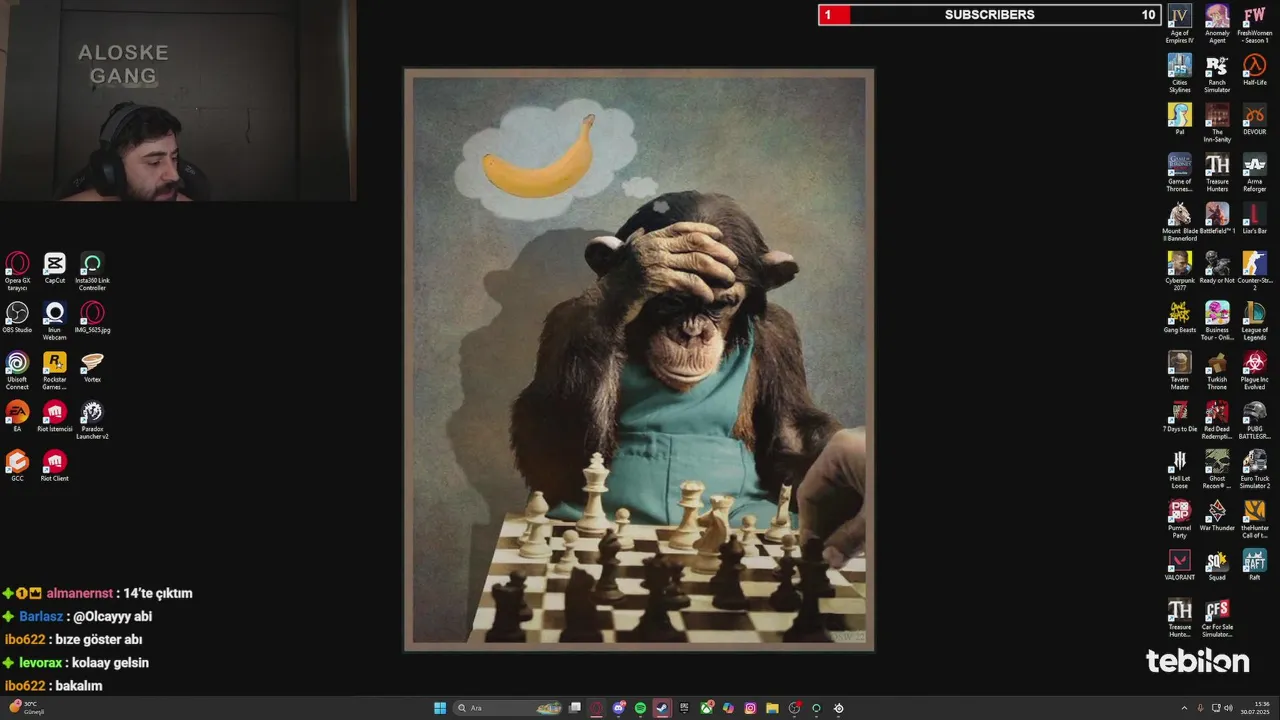Launch the Anomaly Agent desktop shortcut
The height and width of the screenshot is (720, 1280).
pos(1217,24)
